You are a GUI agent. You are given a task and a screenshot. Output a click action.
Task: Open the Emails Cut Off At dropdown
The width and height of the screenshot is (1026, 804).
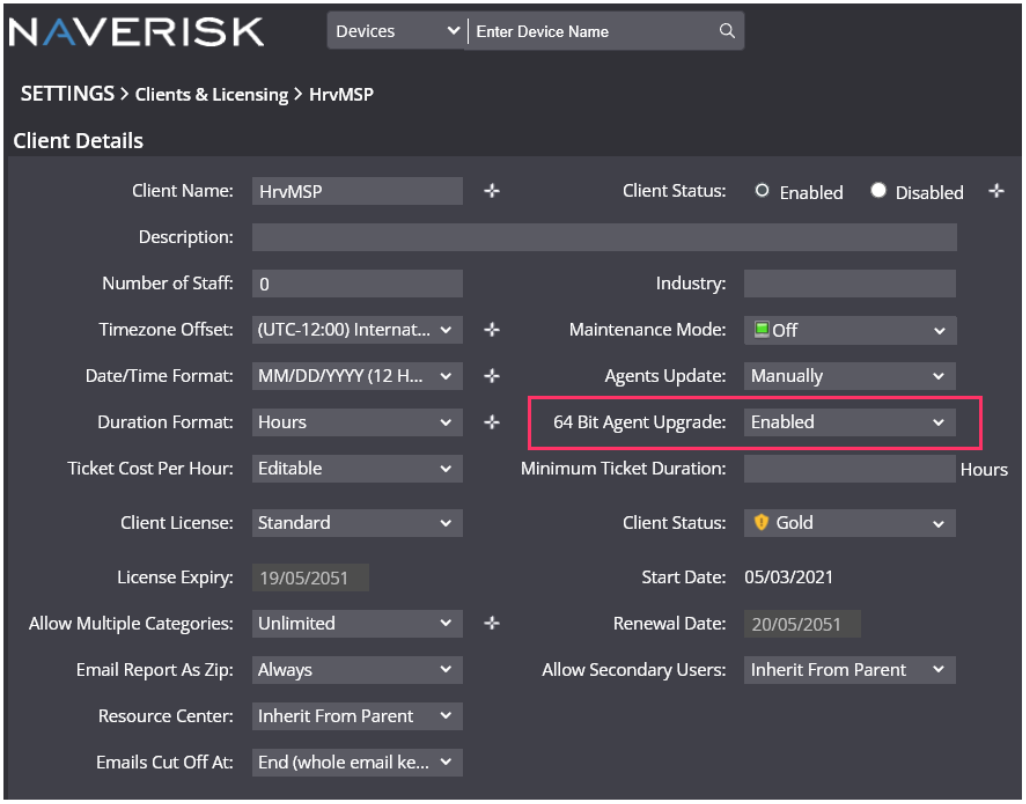[357, 763]
